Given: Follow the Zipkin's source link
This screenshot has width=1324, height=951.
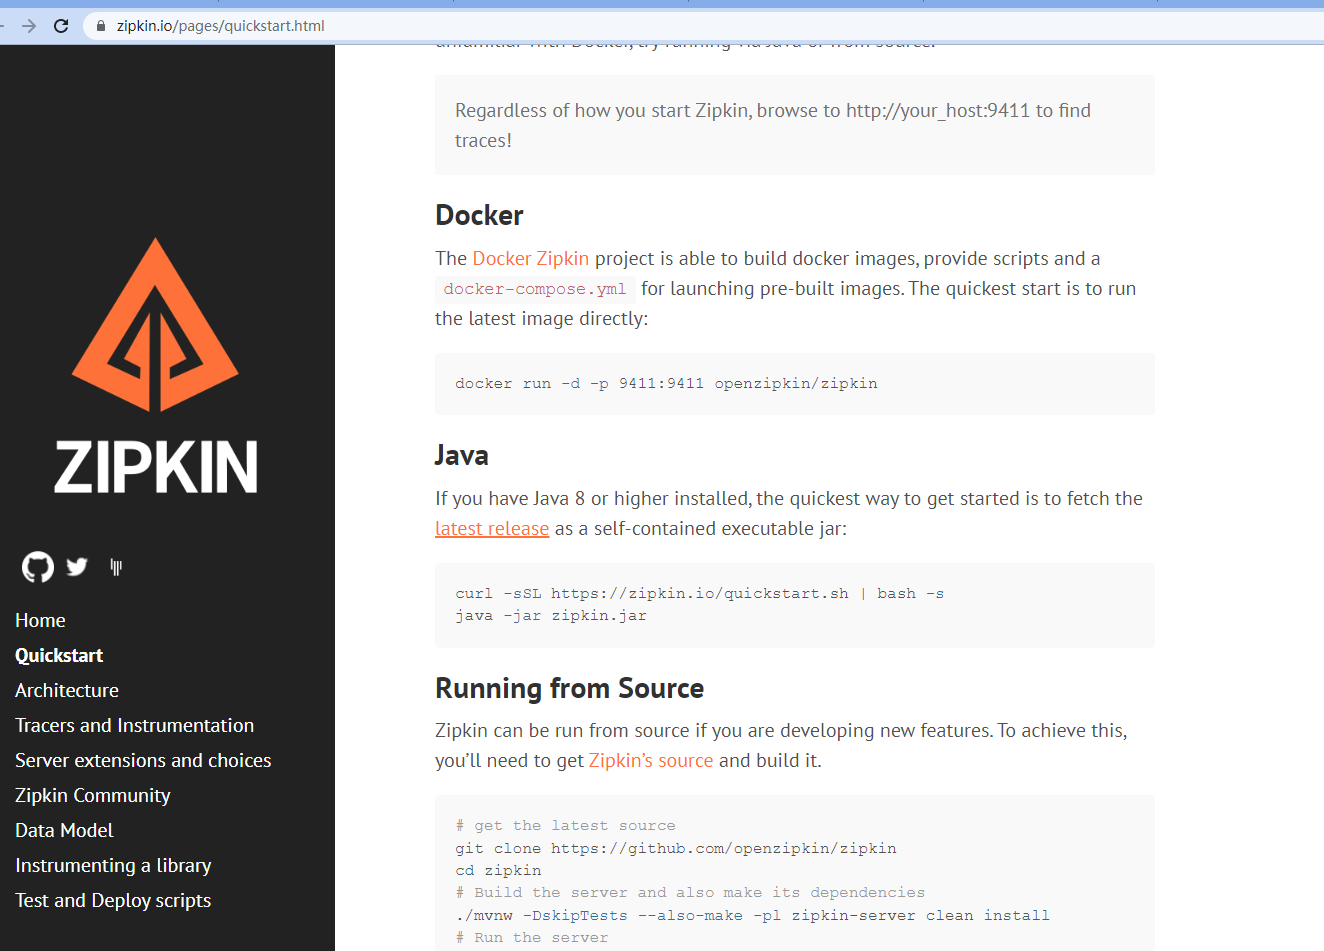Looking at the screenshot, I should coord(651,760).
